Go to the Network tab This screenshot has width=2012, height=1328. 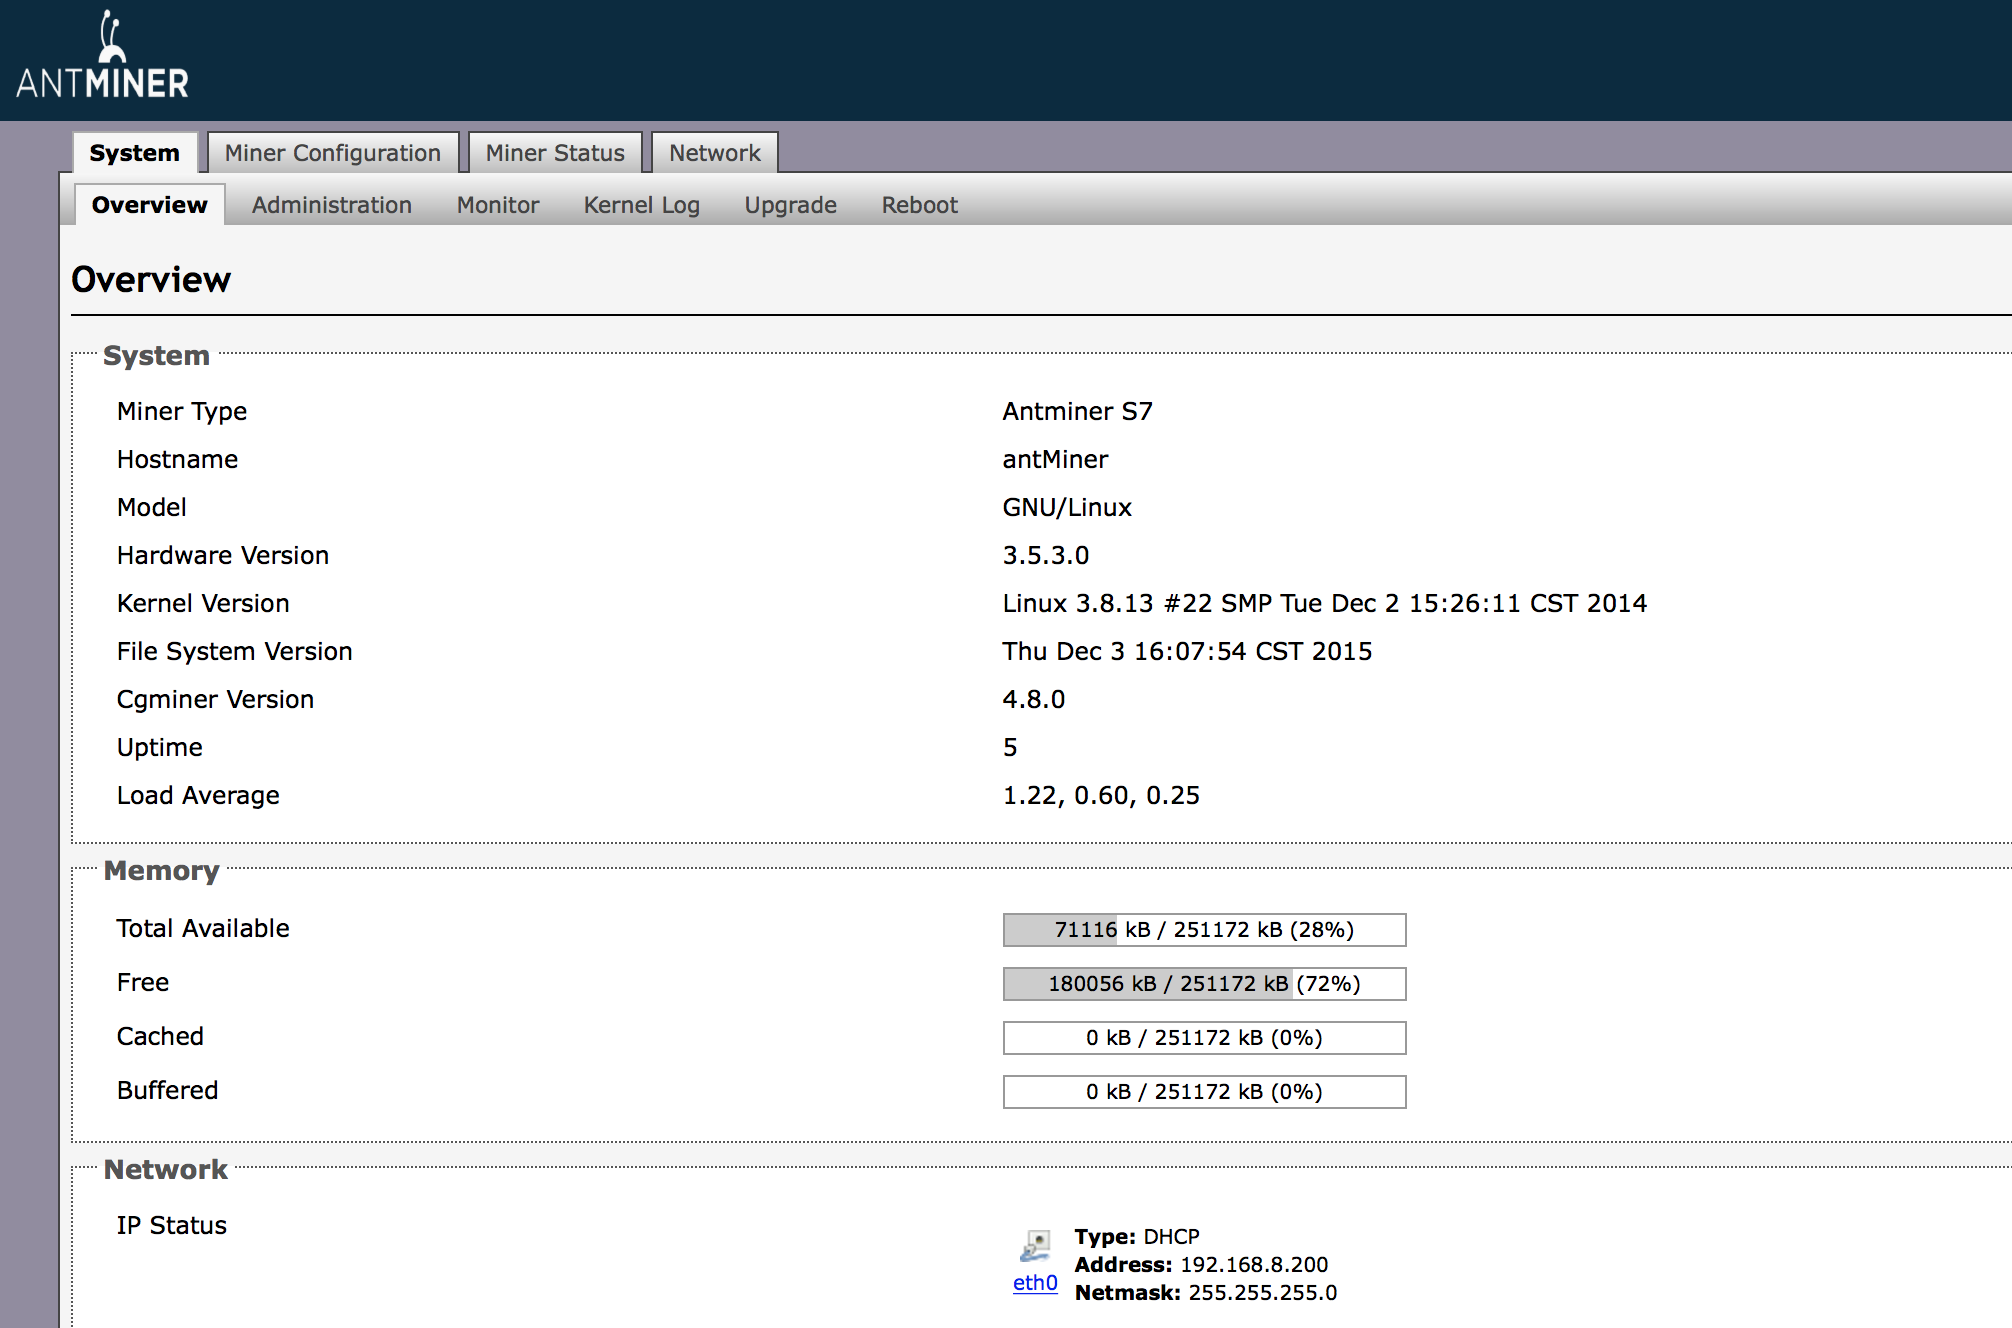[715, 153]
